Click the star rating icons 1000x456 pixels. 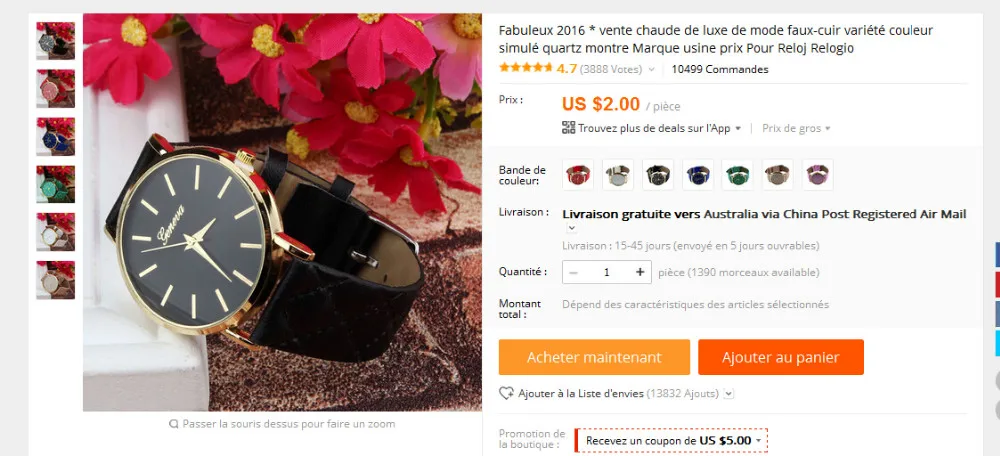point(526,68)
